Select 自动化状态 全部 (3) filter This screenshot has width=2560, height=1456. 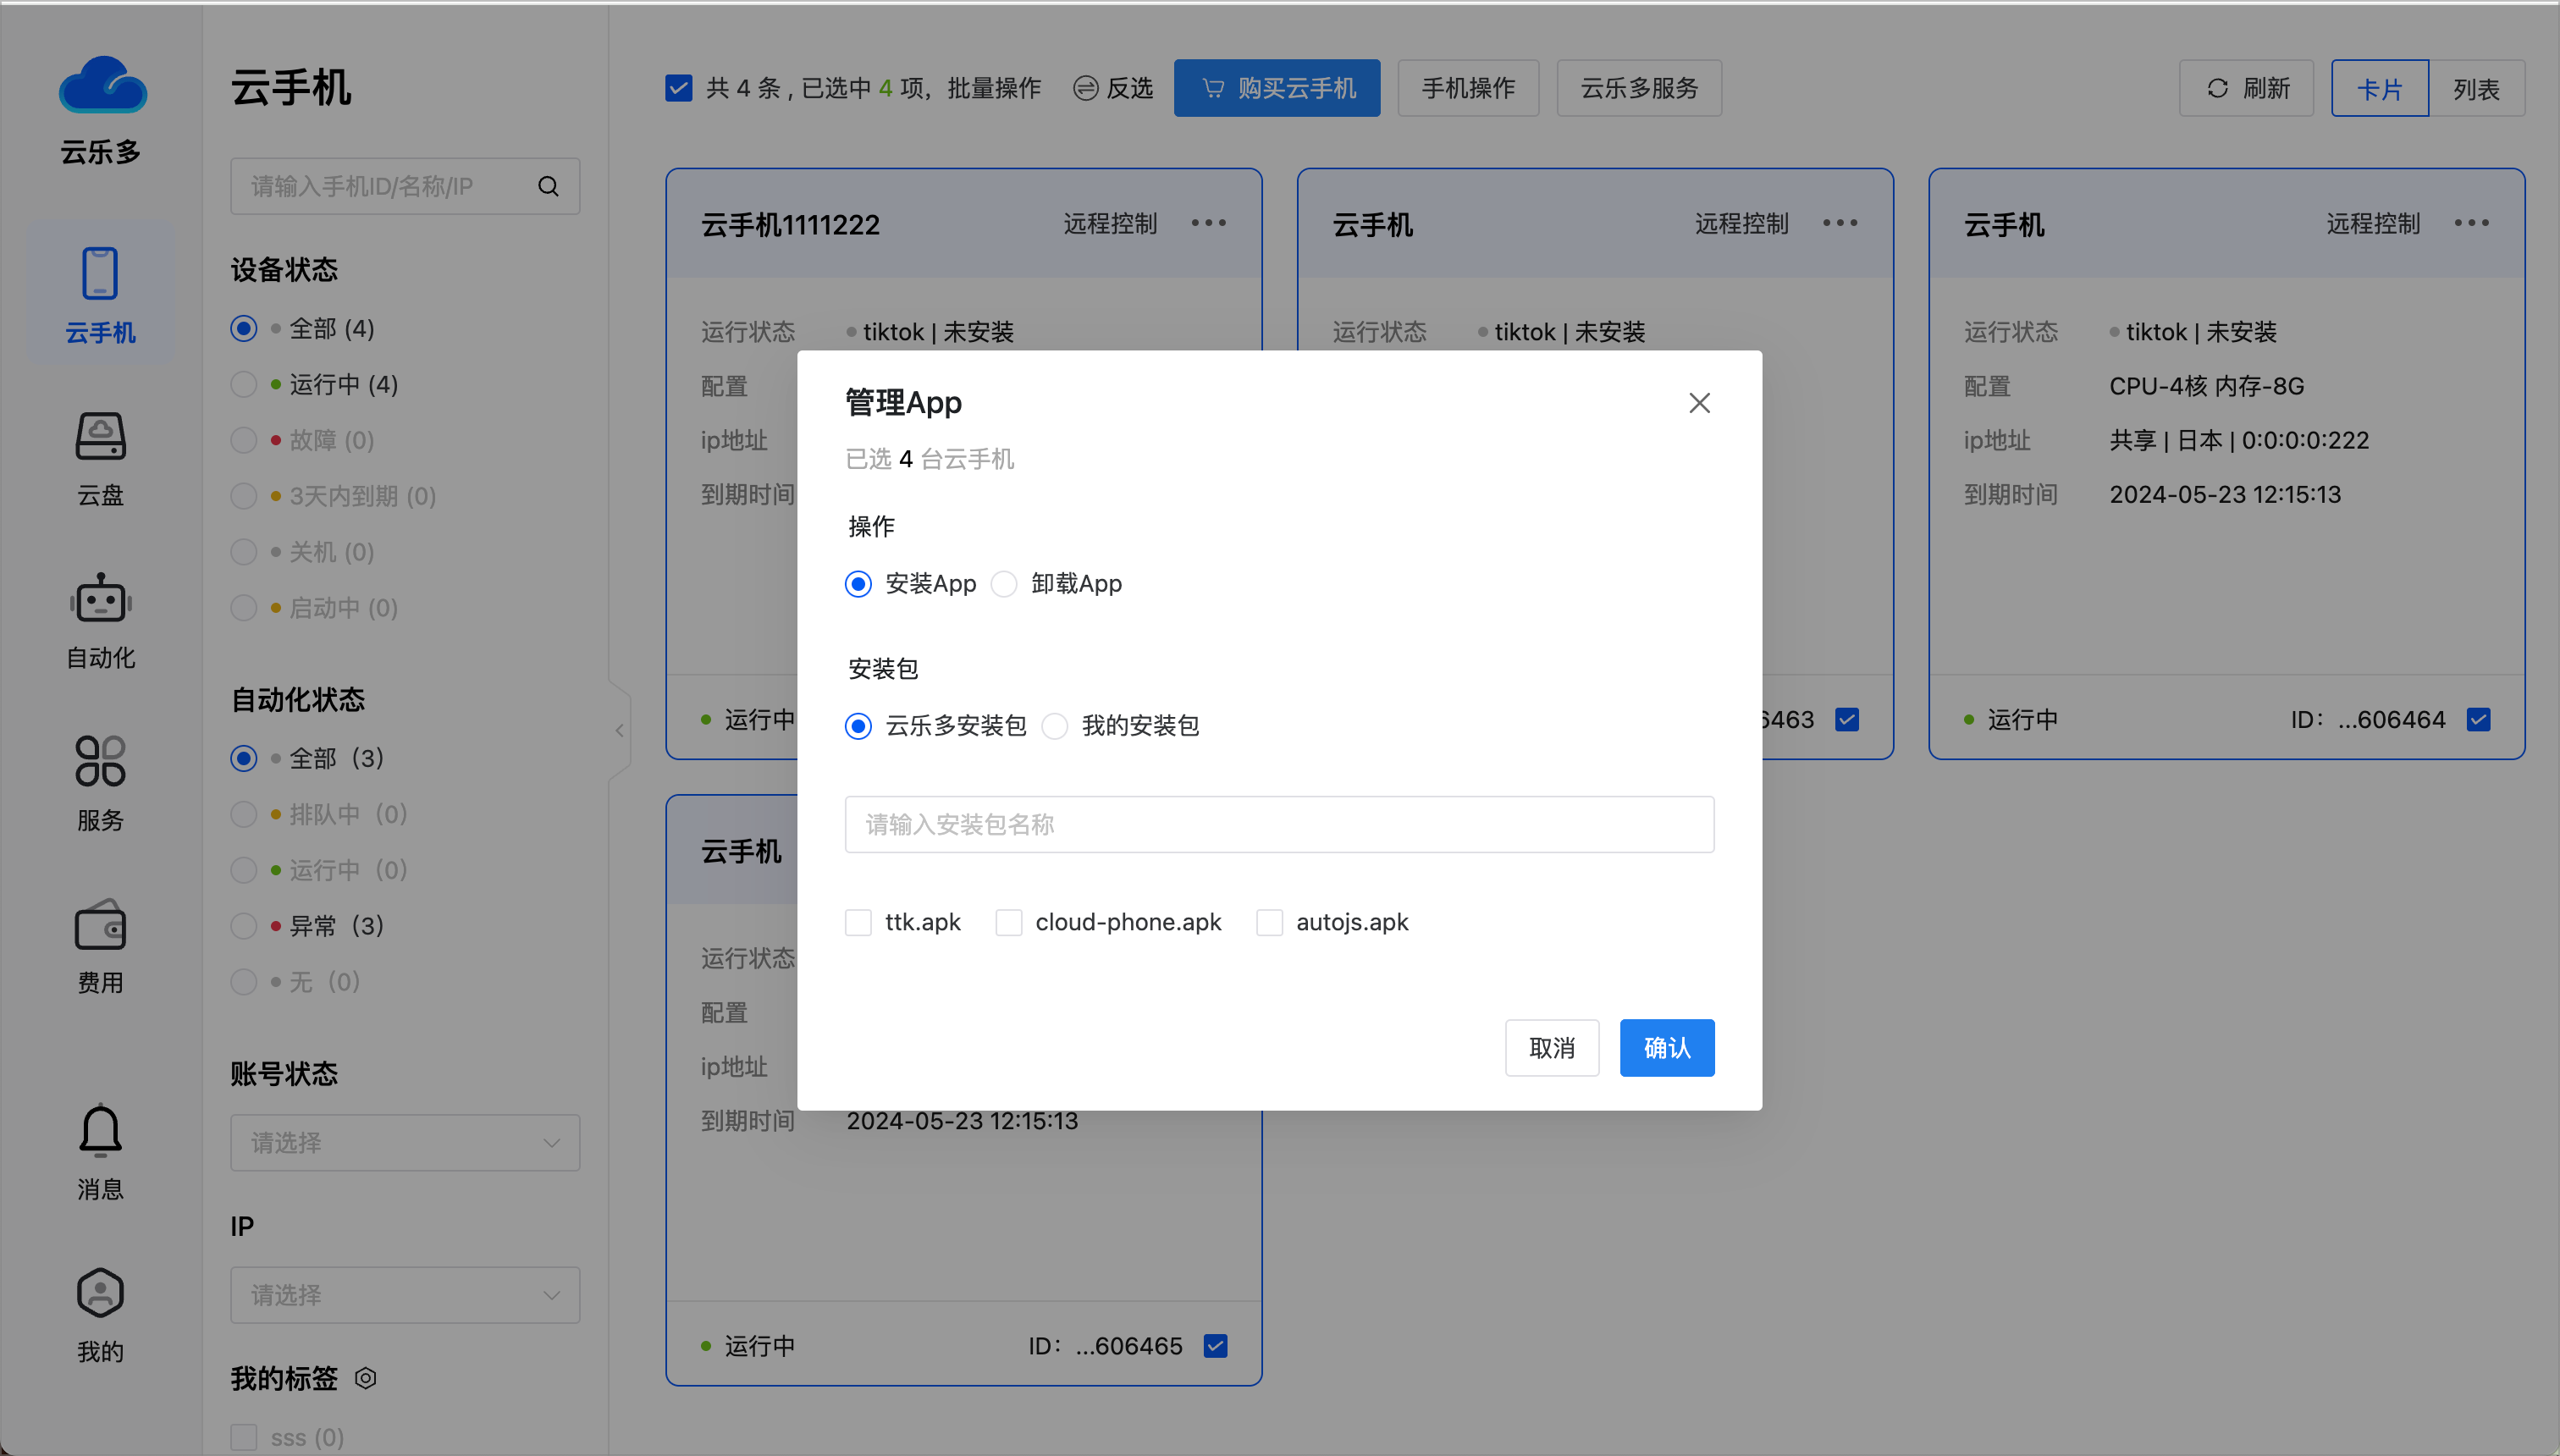tap(243, 758)
